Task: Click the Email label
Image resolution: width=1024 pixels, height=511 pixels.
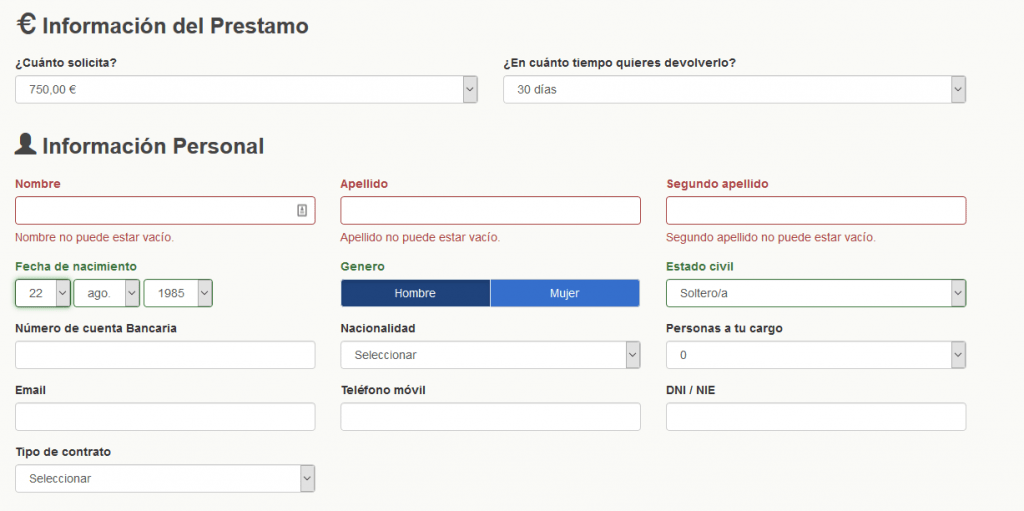Action: click(x=30, y=390)
